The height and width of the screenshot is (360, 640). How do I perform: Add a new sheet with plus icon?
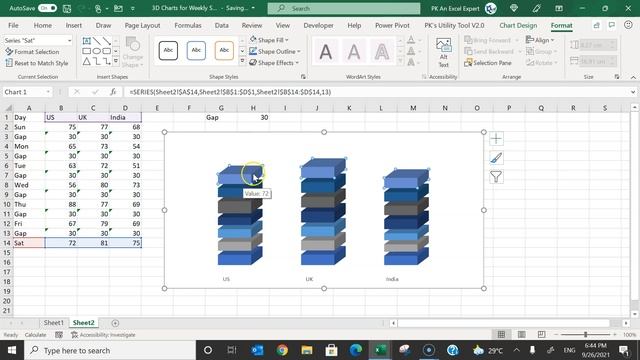116,323
